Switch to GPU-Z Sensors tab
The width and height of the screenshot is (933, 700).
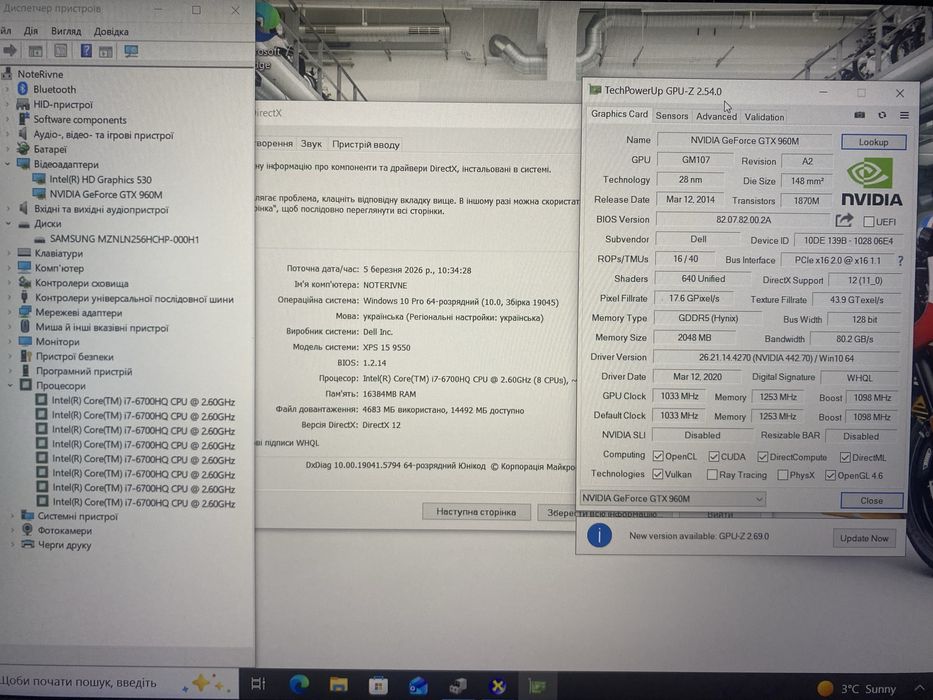(672, 116)
